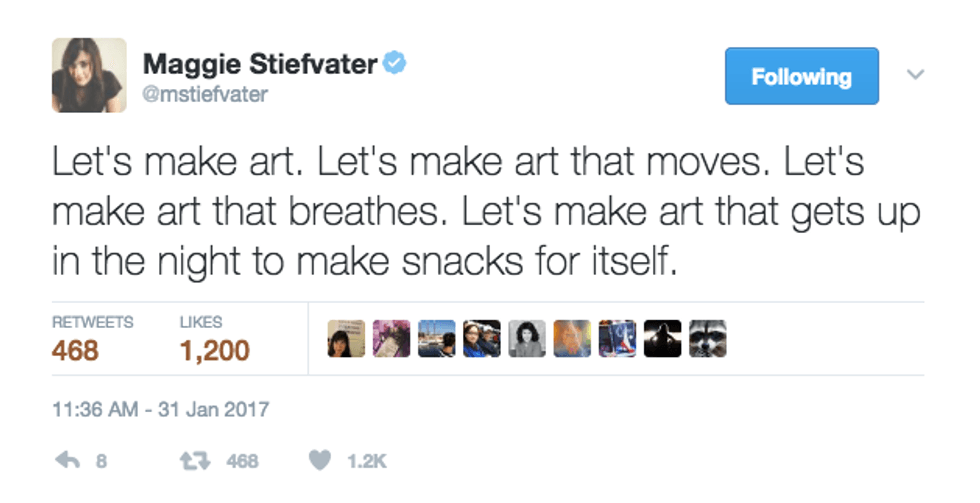
Task: Click the @mstiefvater handle
Action: click(206, 94)
